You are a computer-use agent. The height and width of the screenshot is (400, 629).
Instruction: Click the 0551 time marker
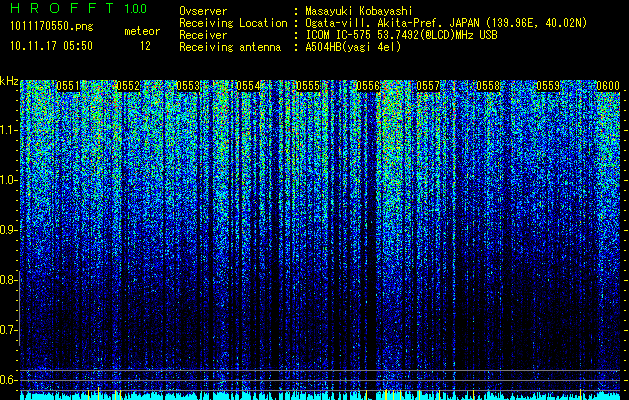68,86
